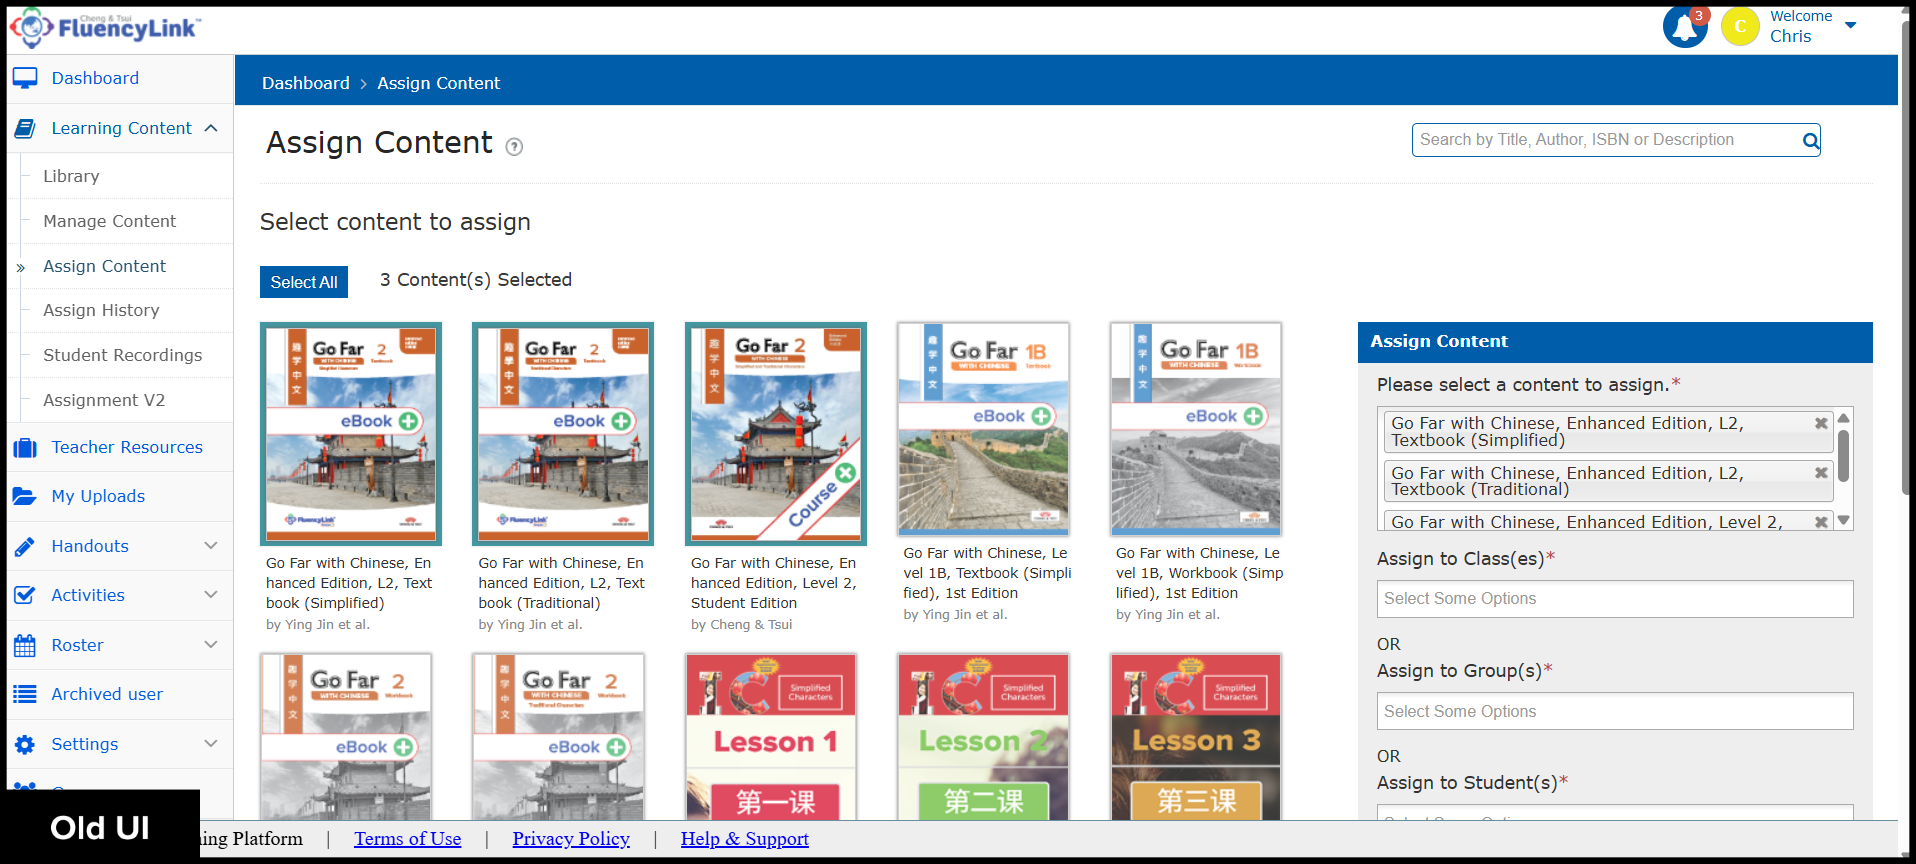Select Assign Content in the sidebar
This screenshot has height=864, width=1916.
point(104,266)
